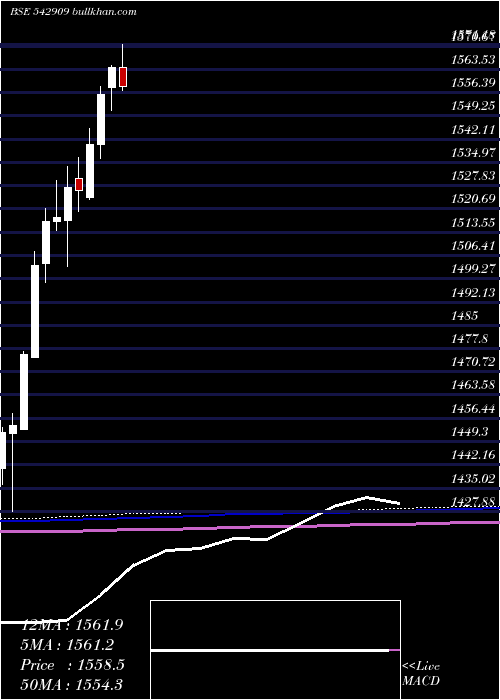Click the Price : 1558.5 readout
This screenshot has width=500, height=700.
coord(72,665)
